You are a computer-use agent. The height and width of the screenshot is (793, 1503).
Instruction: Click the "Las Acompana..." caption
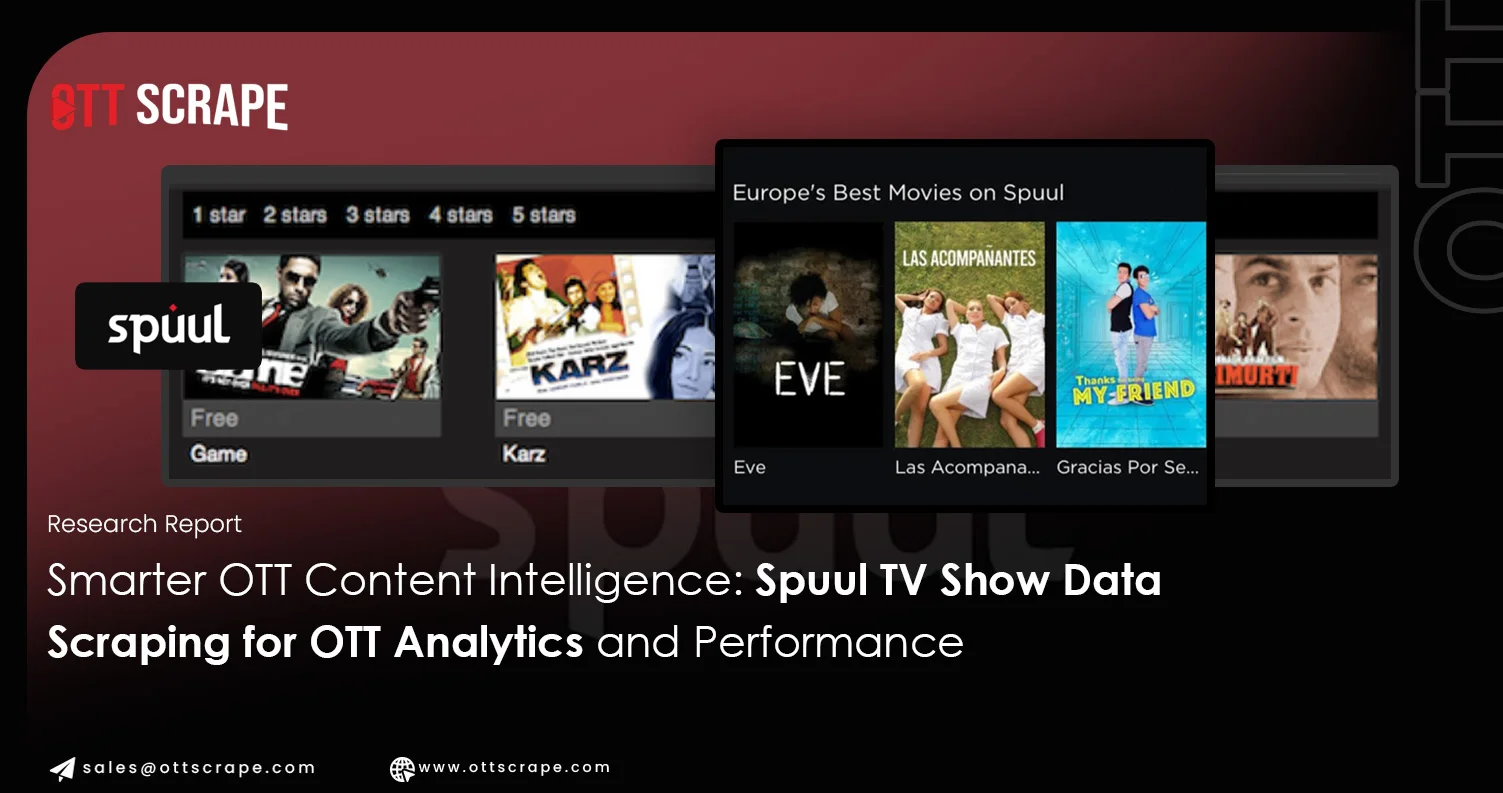(x=967, y=467)
